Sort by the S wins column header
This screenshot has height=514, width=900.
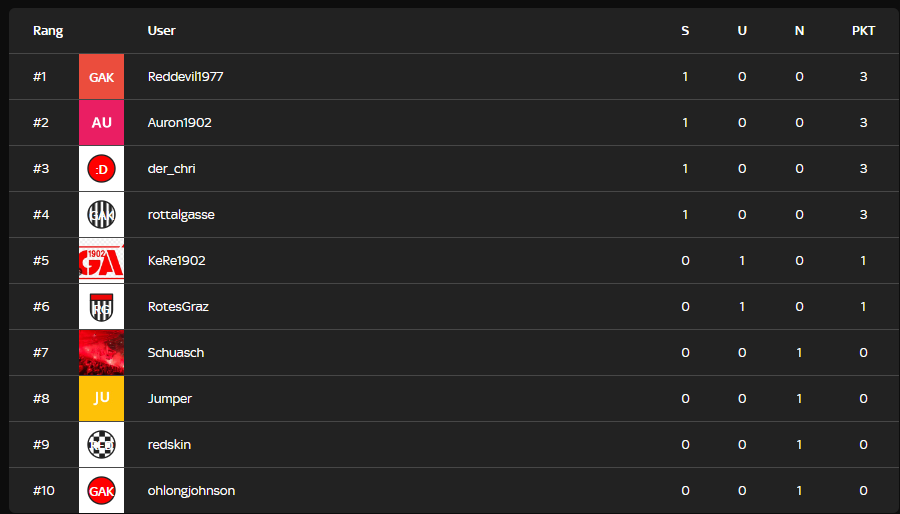[x=685, y=31]
